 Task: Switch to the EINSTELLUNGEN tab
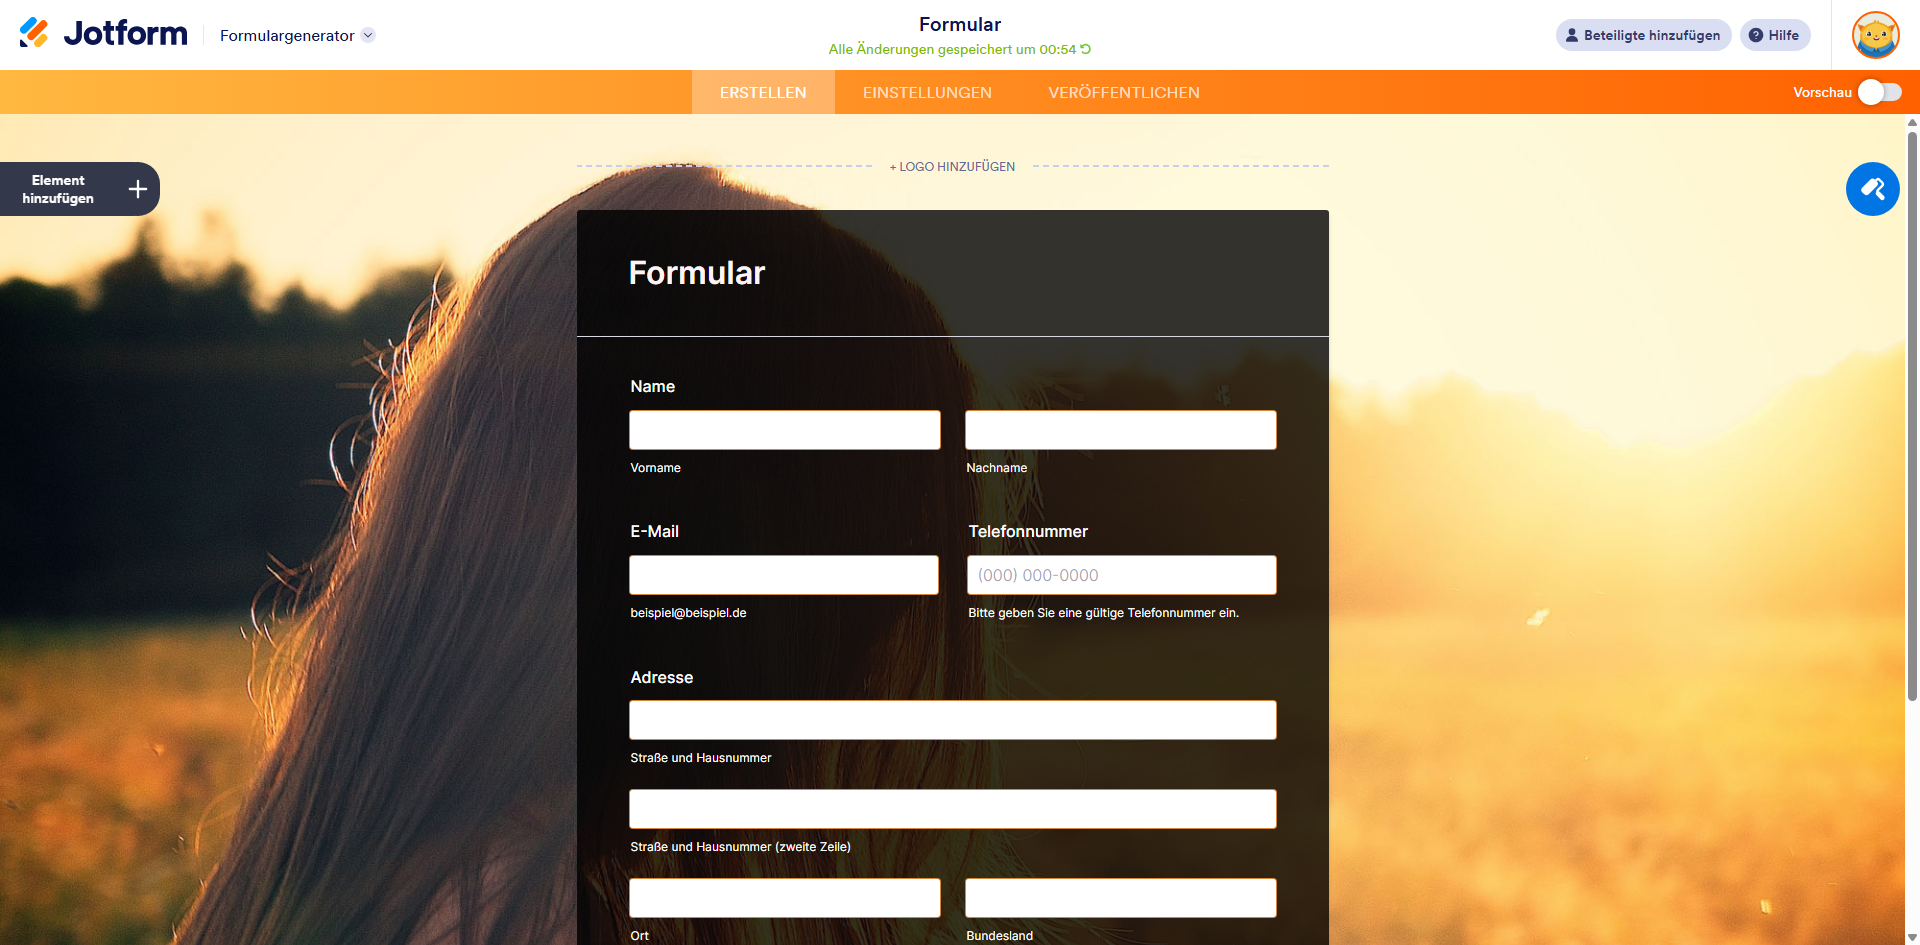pos(927,92)
